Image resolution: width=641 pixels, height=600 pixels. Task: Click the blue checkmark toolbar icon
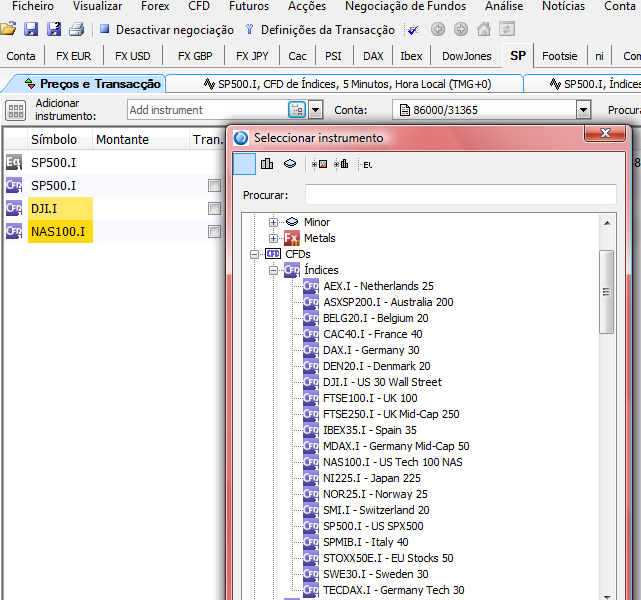413,30
